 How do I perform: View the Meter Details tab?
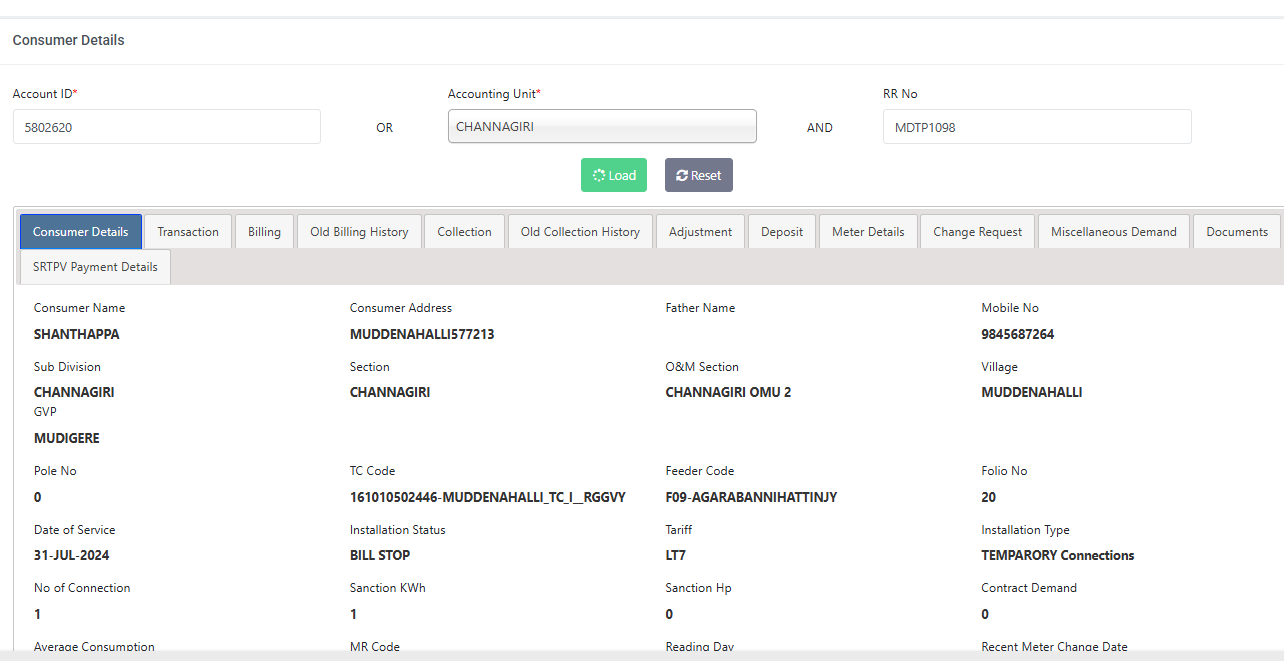click(x=868, y=232)
